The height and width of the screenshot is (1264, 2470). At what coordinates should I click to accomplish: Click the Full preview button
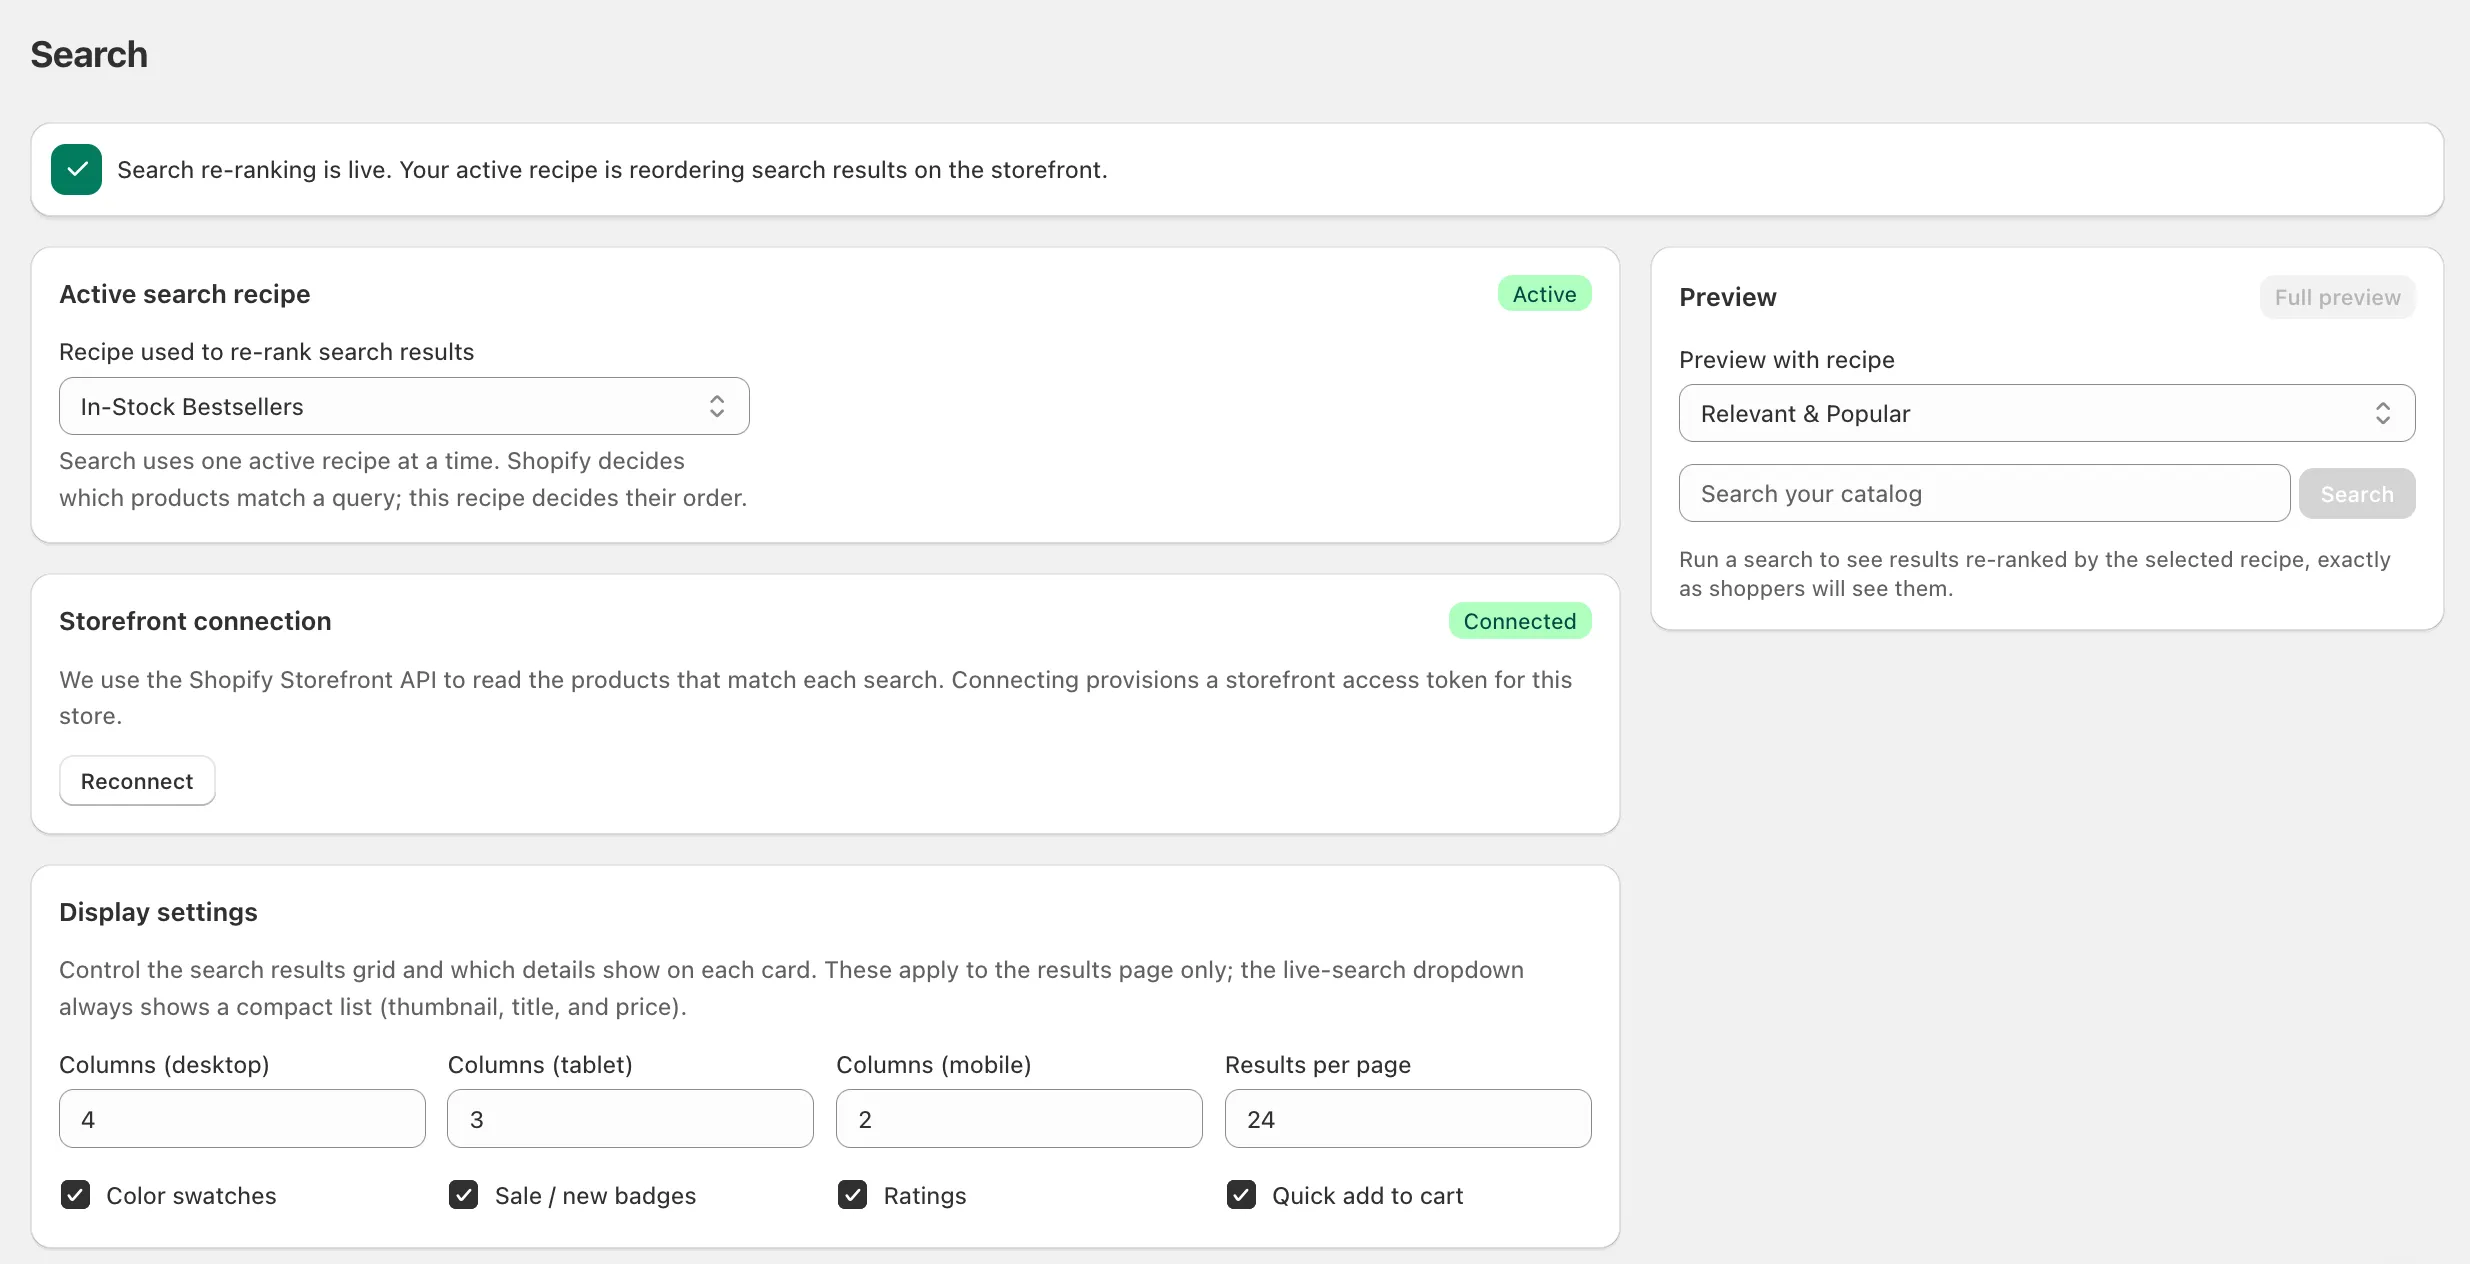coord(2337,297)
